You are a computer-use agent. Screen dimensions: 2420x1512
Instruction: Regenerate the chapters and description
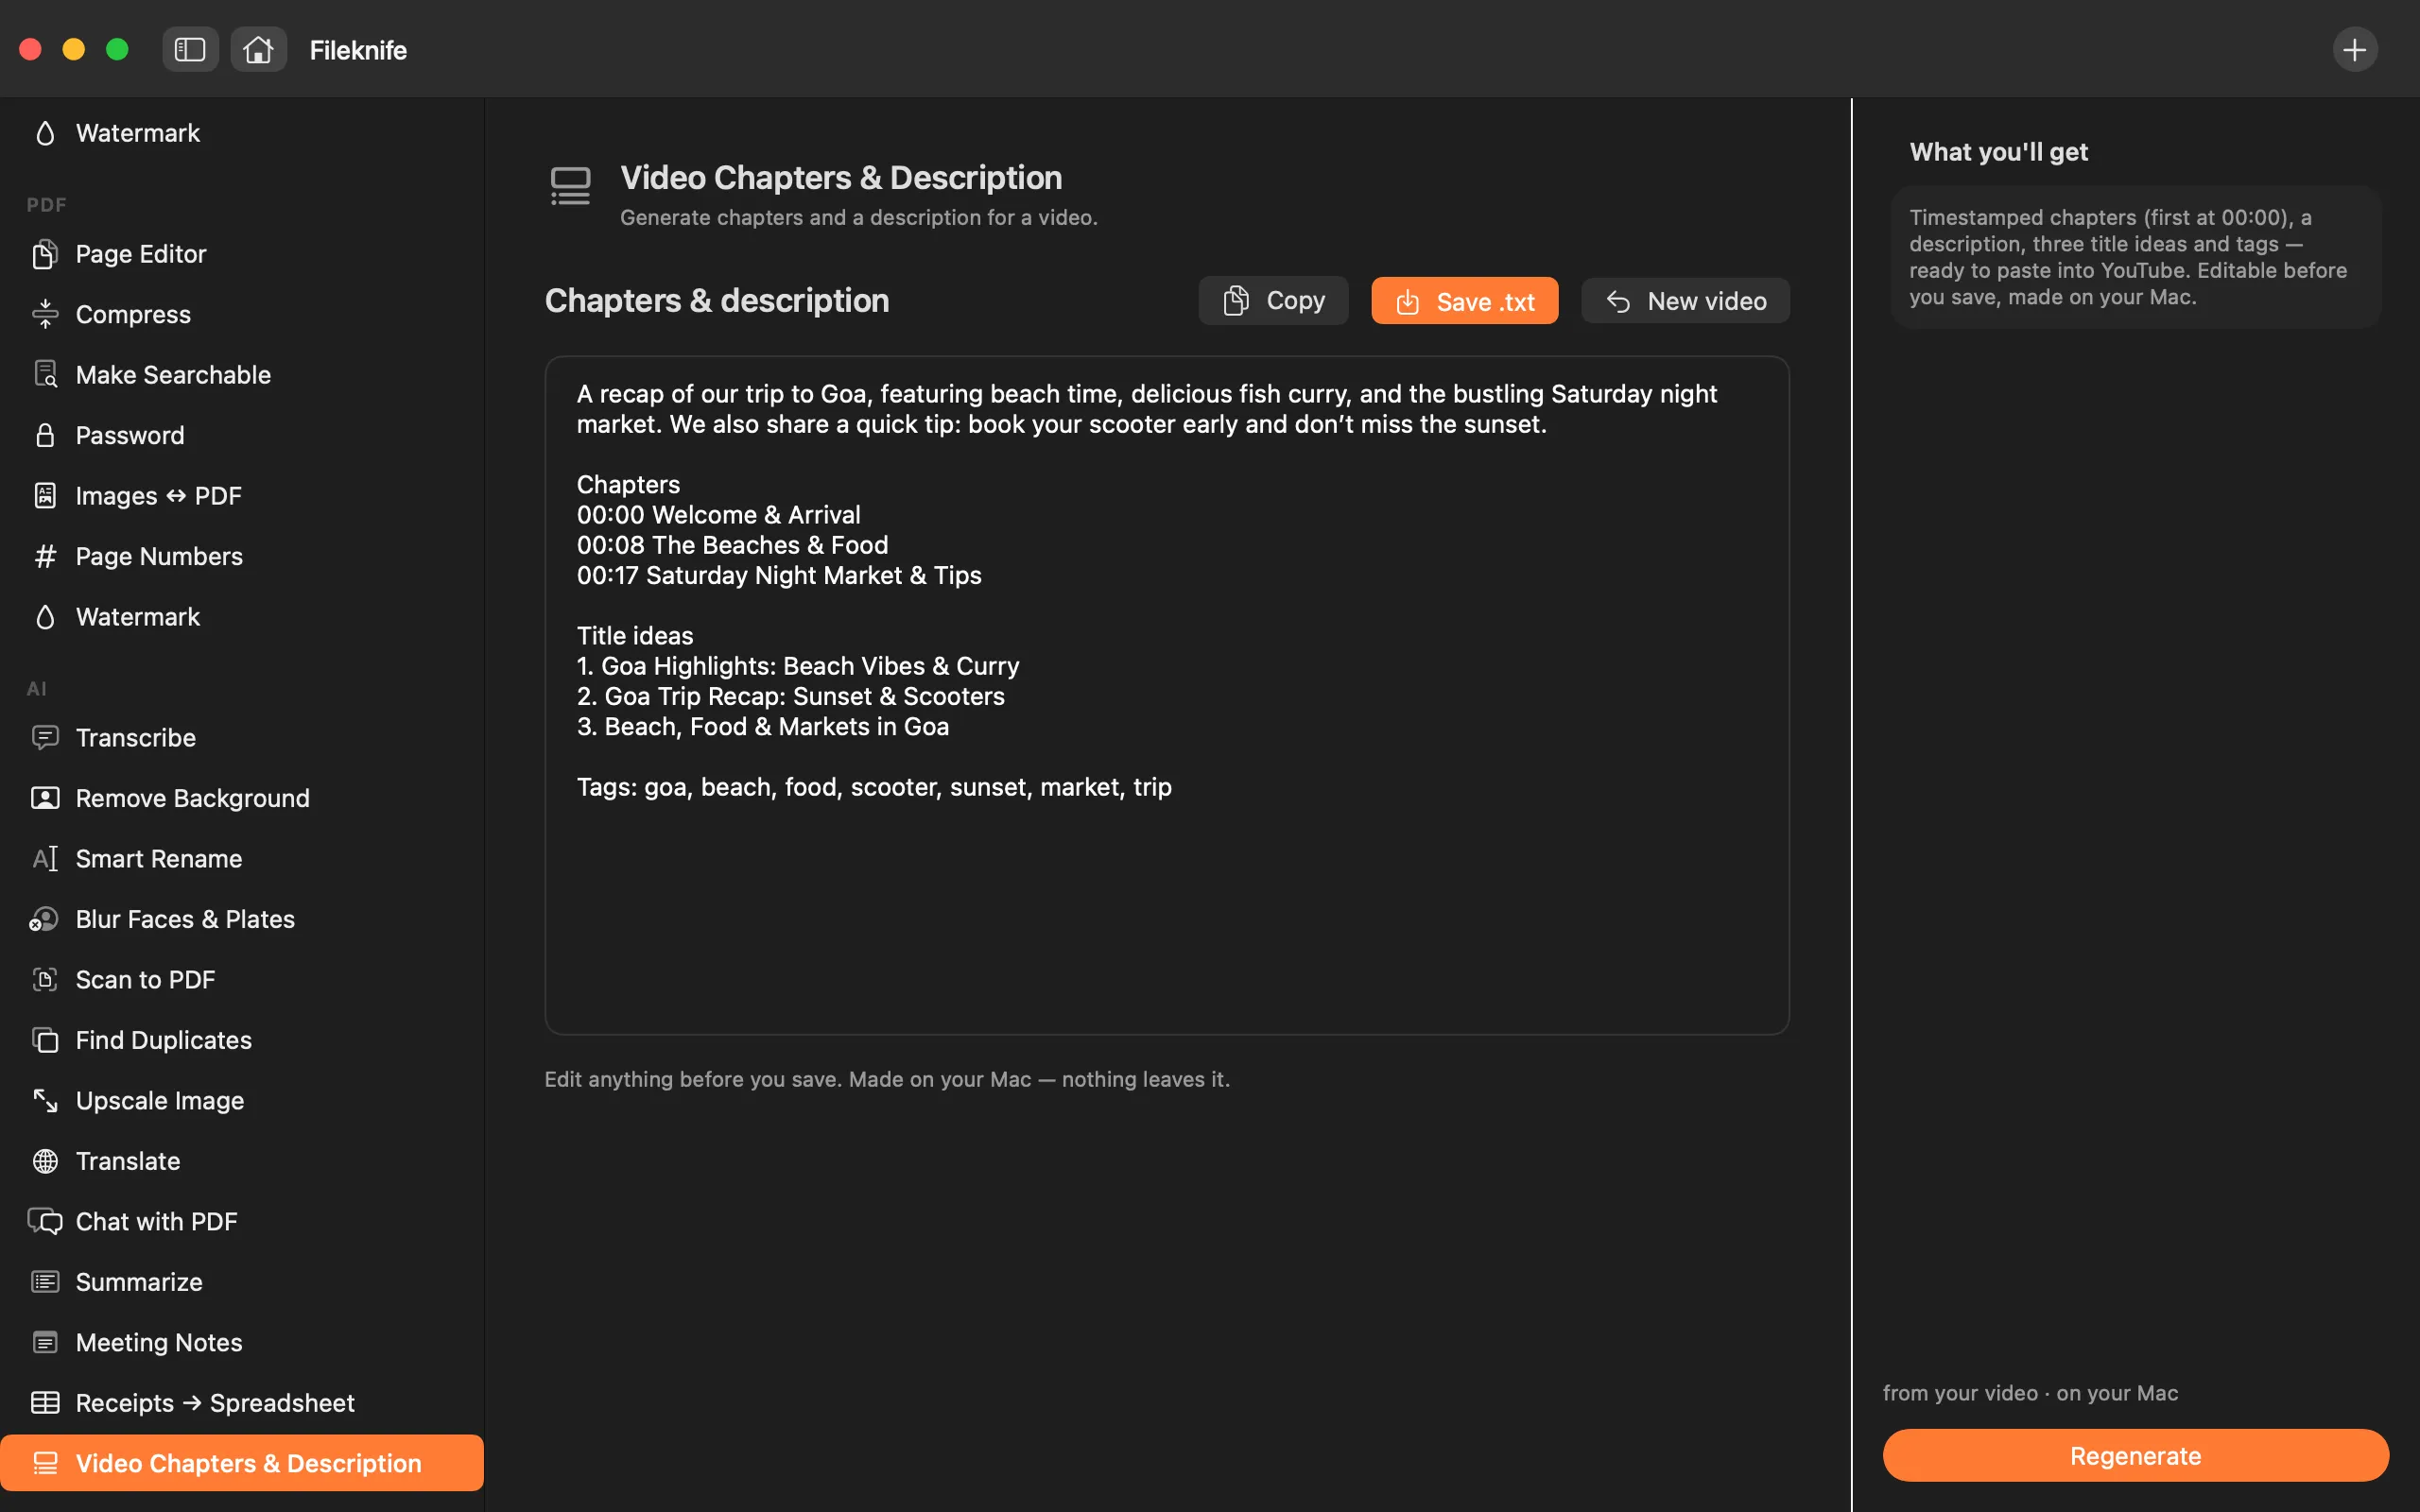coord(2135,1456)
